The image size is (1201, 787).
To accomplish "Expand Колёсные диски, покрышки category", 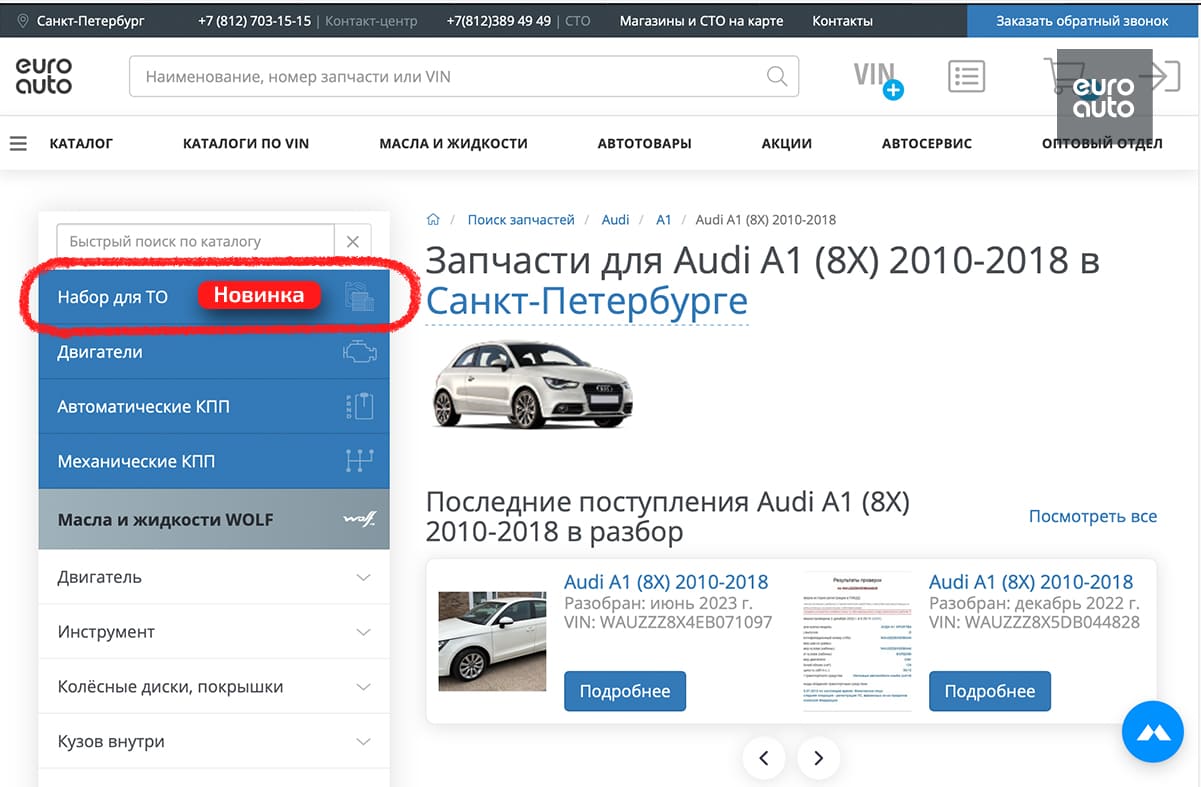I will tap(214, 687).
